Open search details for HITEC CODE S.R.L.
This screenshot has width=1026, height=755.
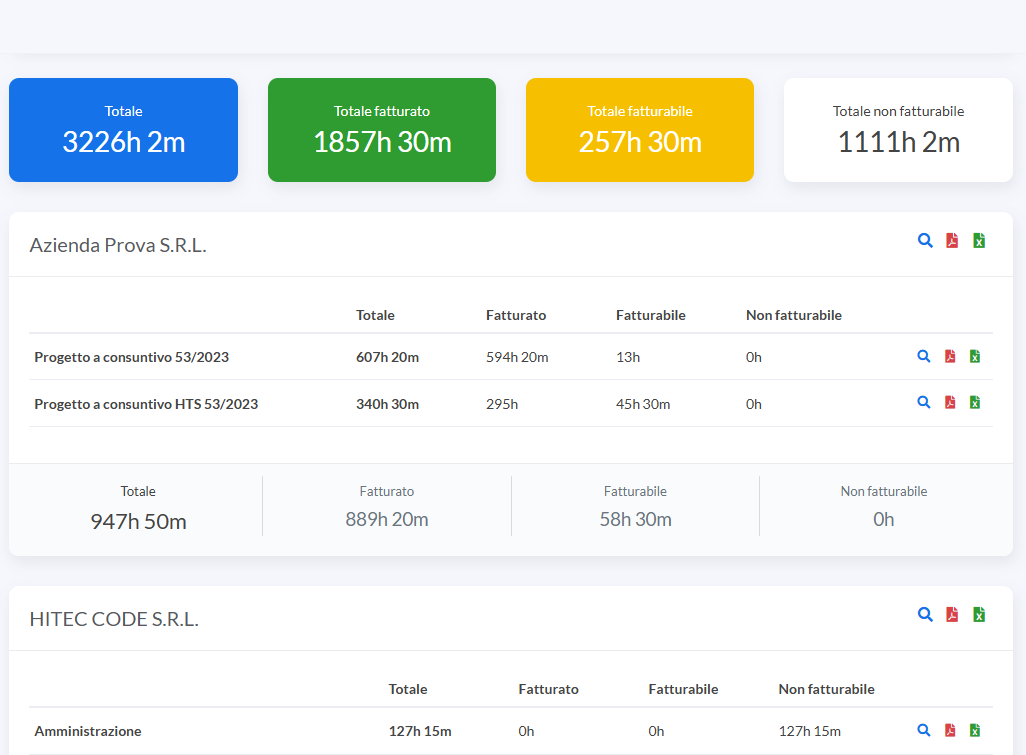[925, 614]
